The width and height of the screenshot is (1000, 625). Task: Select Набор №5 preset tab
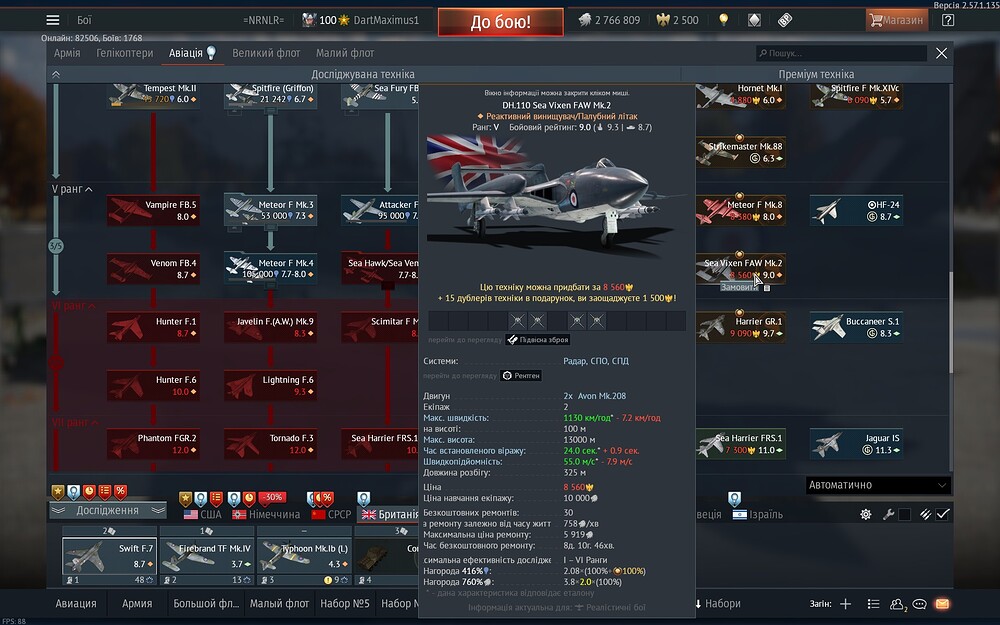345,603
